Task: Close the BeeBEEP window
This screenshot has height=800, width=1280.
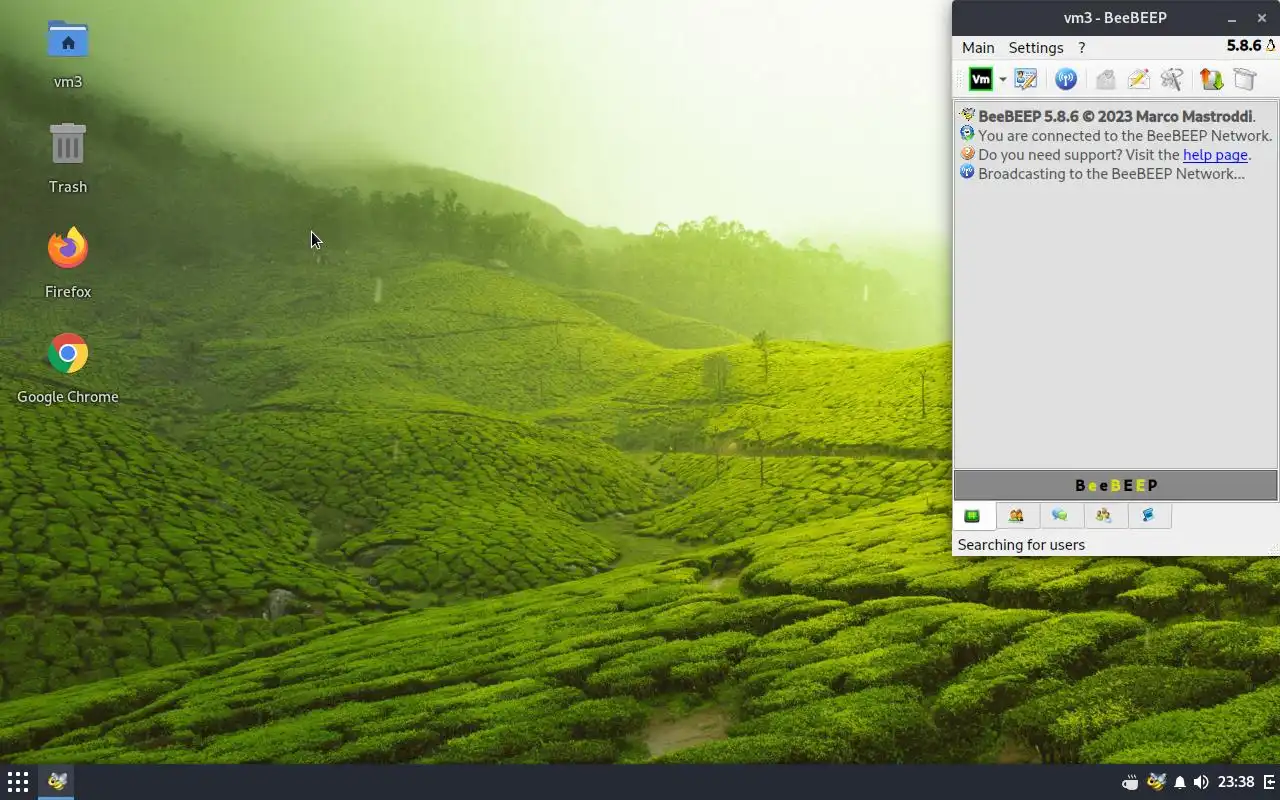Action: pyautogui.click(x=1262, y=18)
